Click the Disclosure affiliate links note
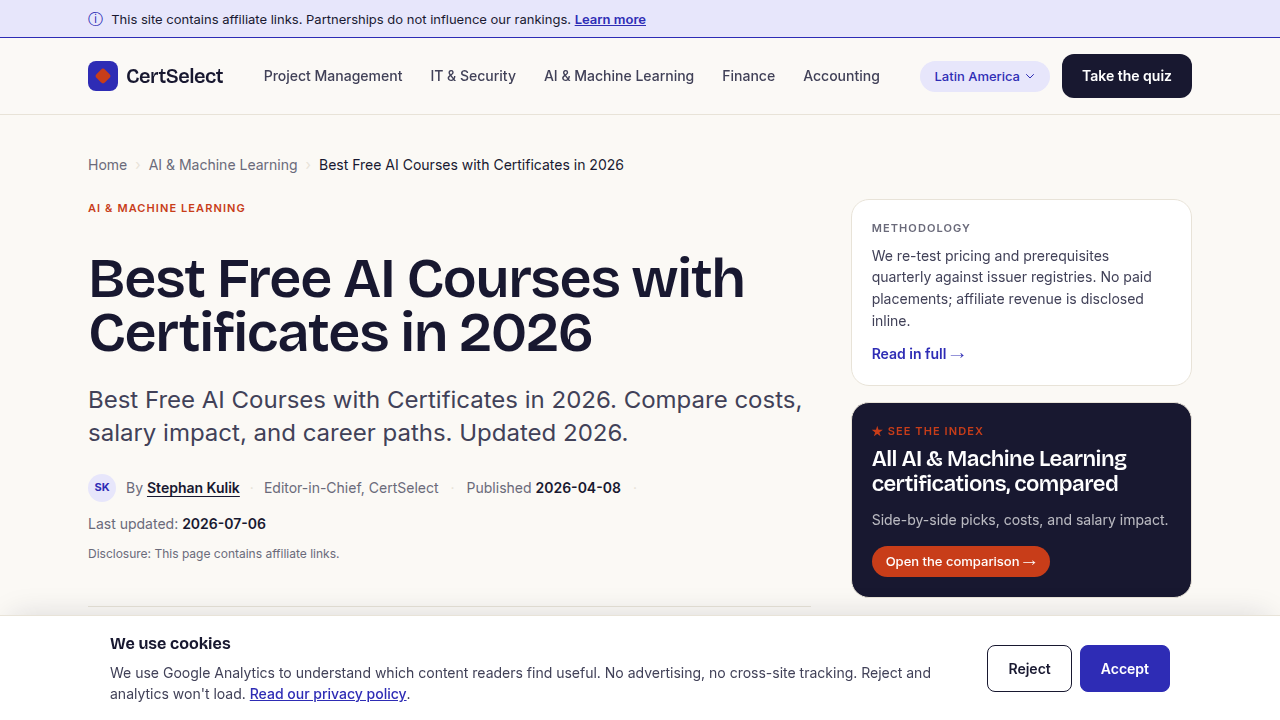The height and width of the screenshot is (720, 1280). (x=214, y=554)
